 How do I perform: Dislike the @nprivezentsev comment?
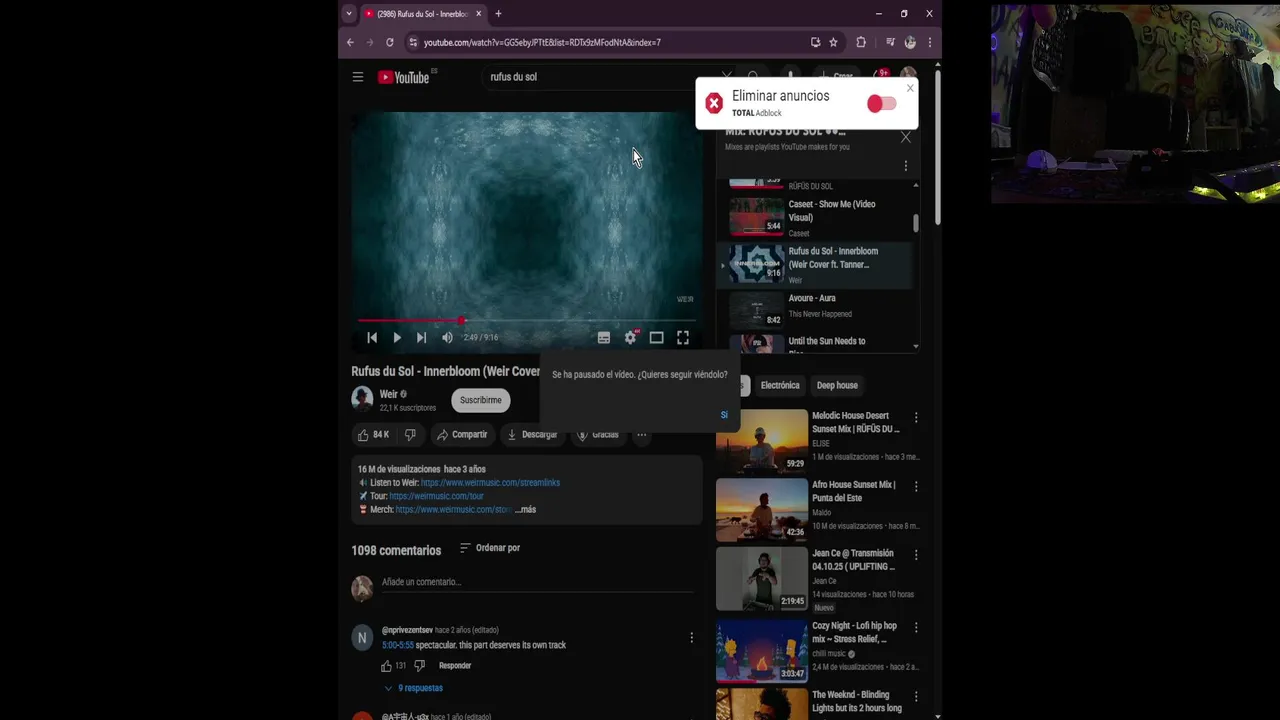tap(419, 666)
